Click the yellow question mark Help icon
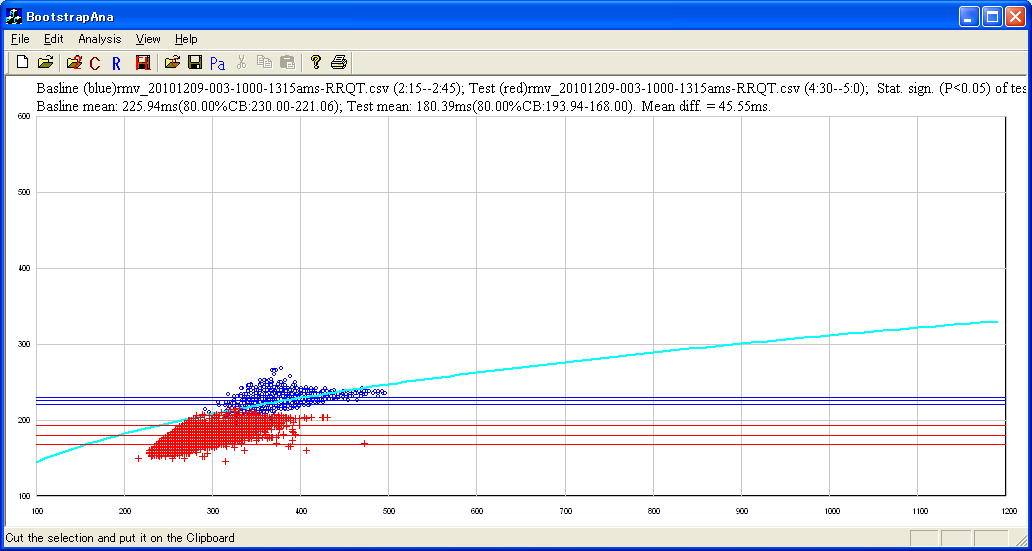This screenshot has width=1032, height=551. [316, 63]
